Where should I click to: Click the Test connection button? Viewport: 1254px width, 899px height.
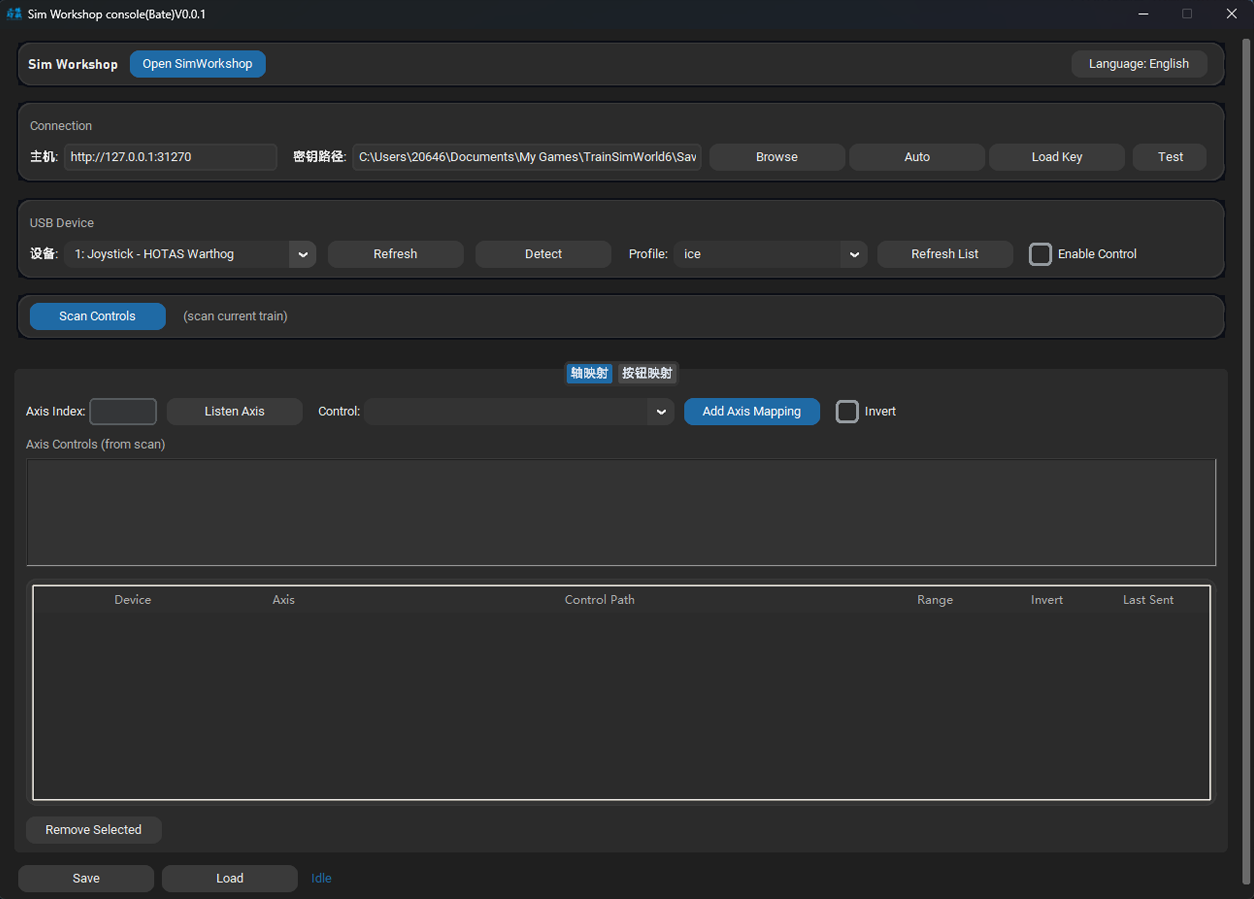coord(1169,157)
